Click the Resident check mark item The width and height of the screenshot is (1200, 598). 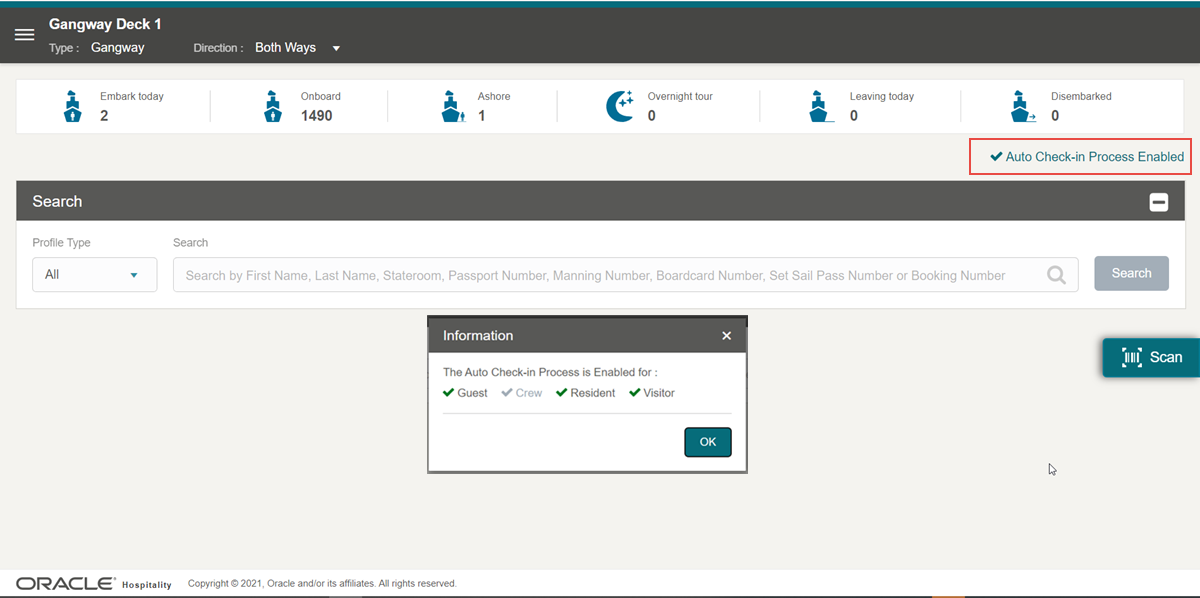(x=586, y=393)
